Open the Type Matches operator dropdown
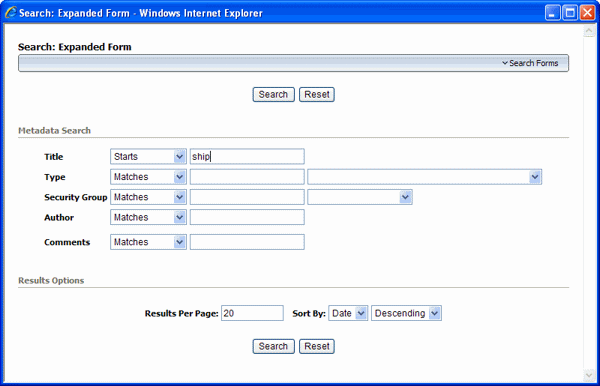Screen dimensions: 600x386 click(x=148, y=177)
